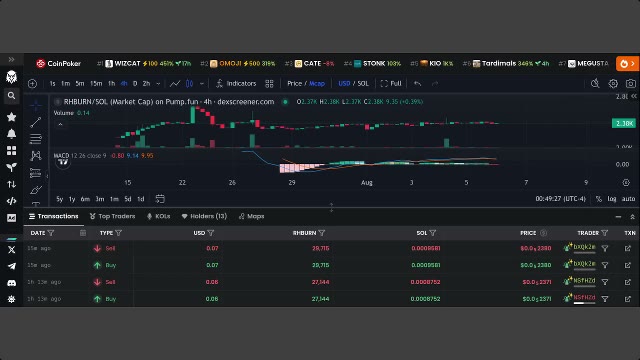The height and width of the screenshot is (360, 640).
Task: Open the interval dropdown arrow after 2h
Action: coord(158,84)
